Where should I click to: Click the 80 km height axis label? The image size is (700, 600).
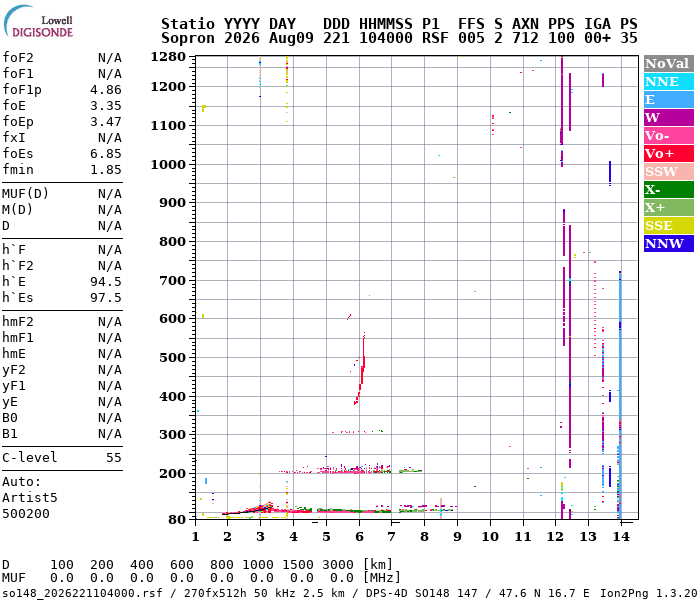177,520
